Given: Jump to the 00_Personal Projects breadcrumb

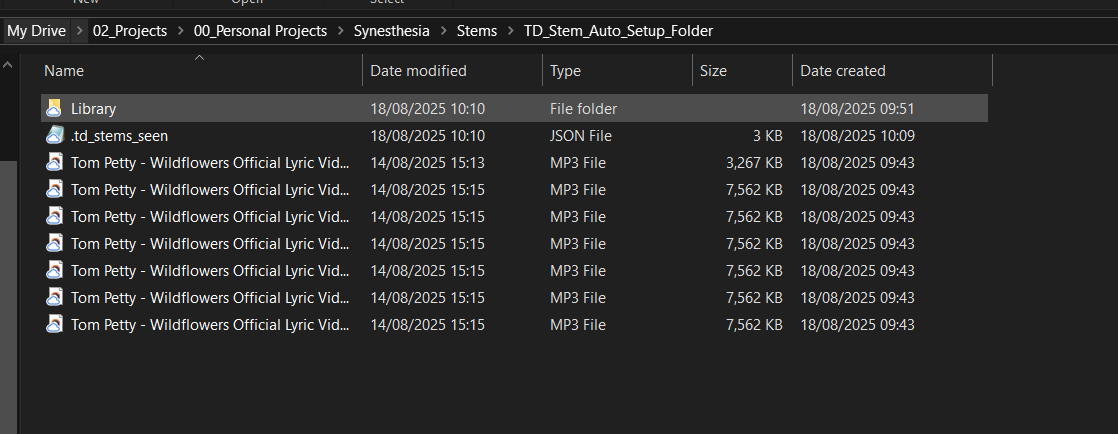Looking at the screenshot, I should [x=260, y=31].
